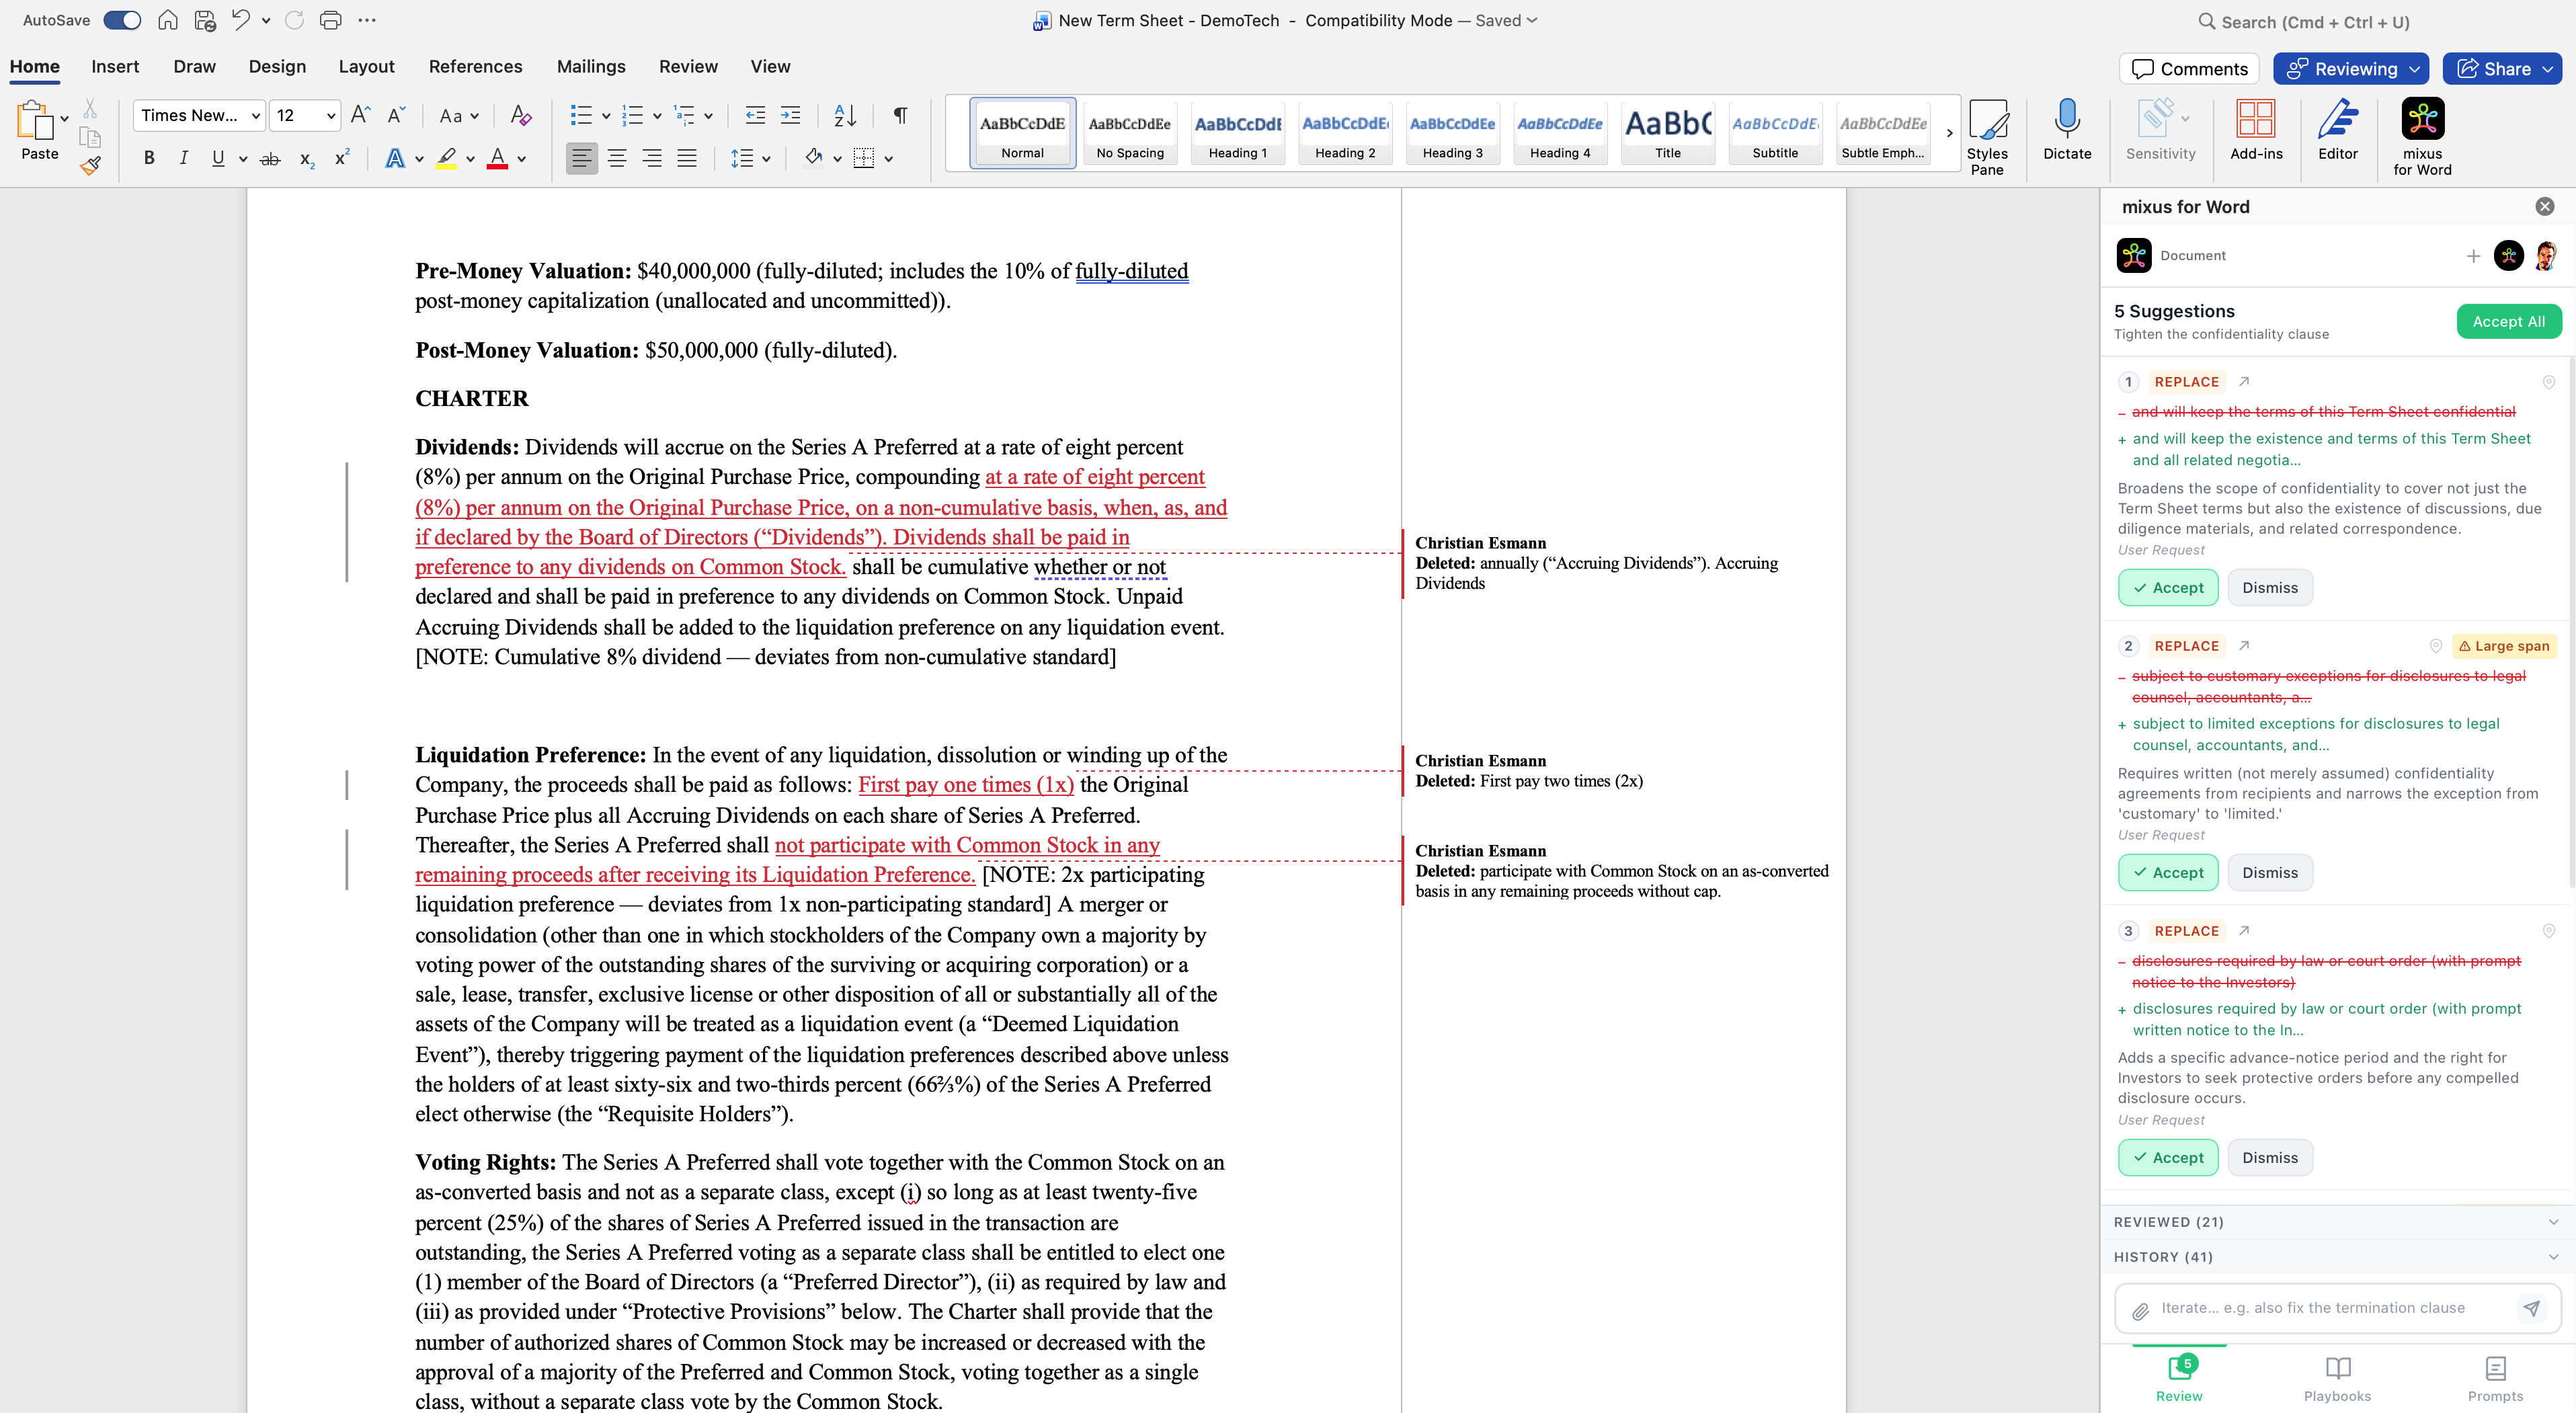Apply strikethrough formatting

(269, 158)
